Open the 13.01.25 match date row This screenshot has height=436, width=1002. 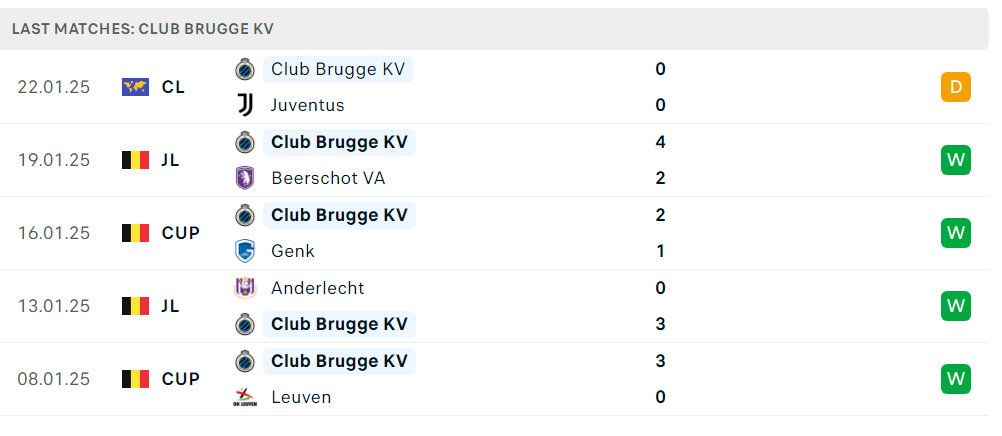(x=495, y=306)
